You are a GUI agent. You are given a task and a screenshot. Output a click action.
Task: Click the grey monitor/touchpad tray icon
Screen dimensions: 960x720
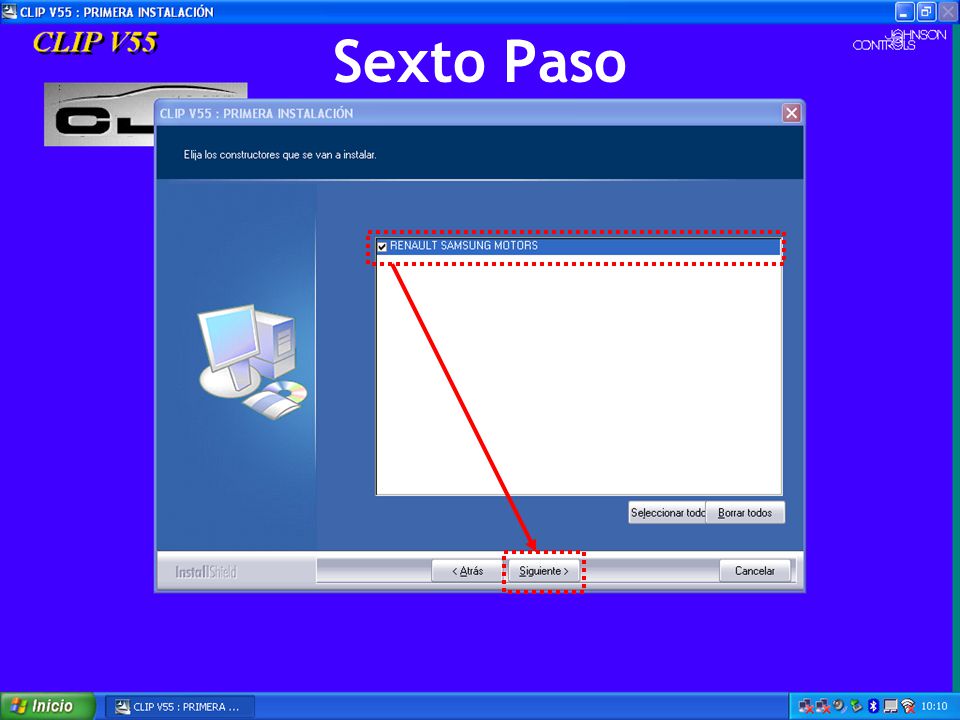[x=891, y=706]
